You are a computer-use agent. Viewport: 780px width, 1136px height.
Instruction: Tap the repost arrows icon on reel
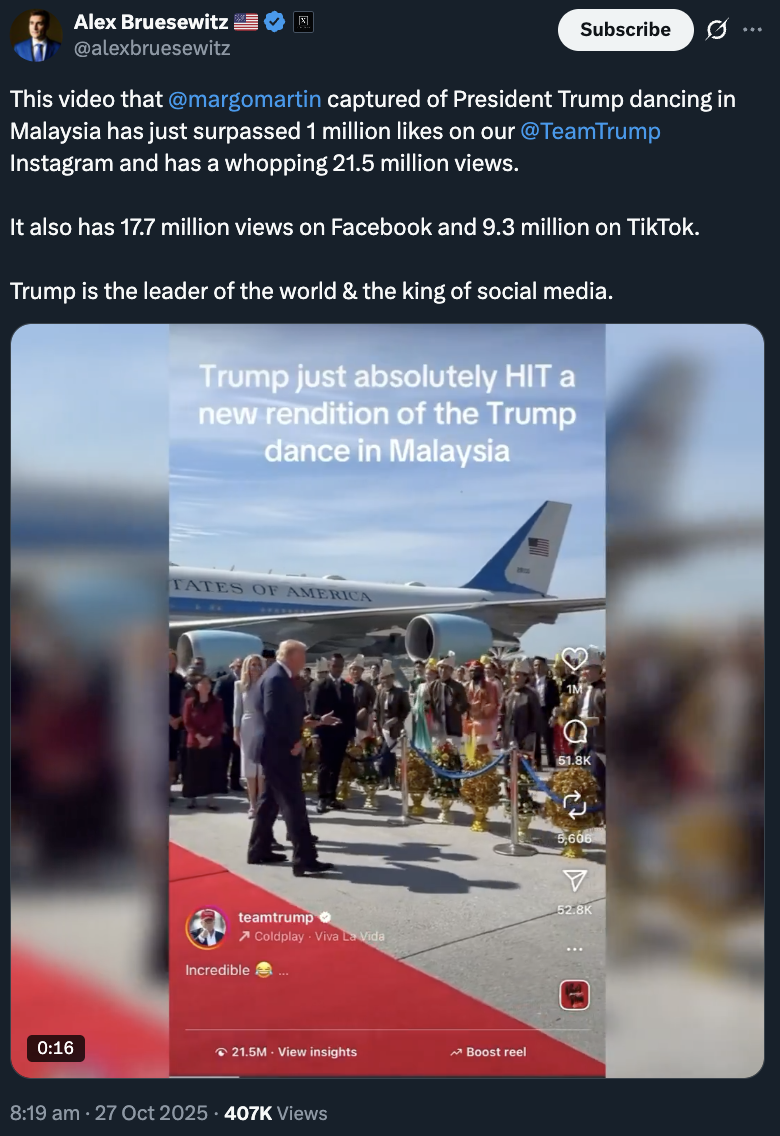point(574,804)
